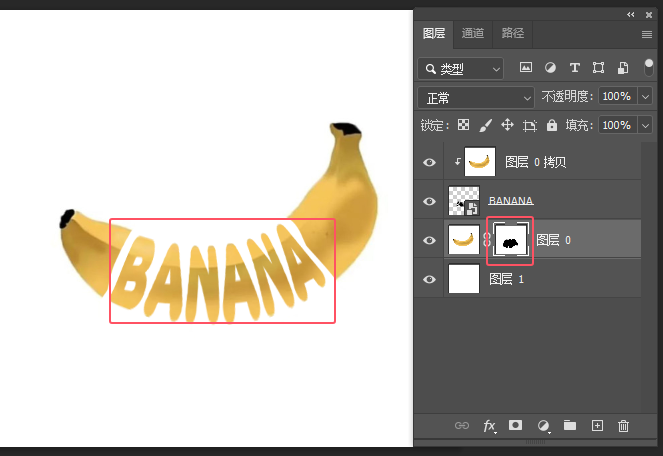Click the link layers icon

pos(462,426)
